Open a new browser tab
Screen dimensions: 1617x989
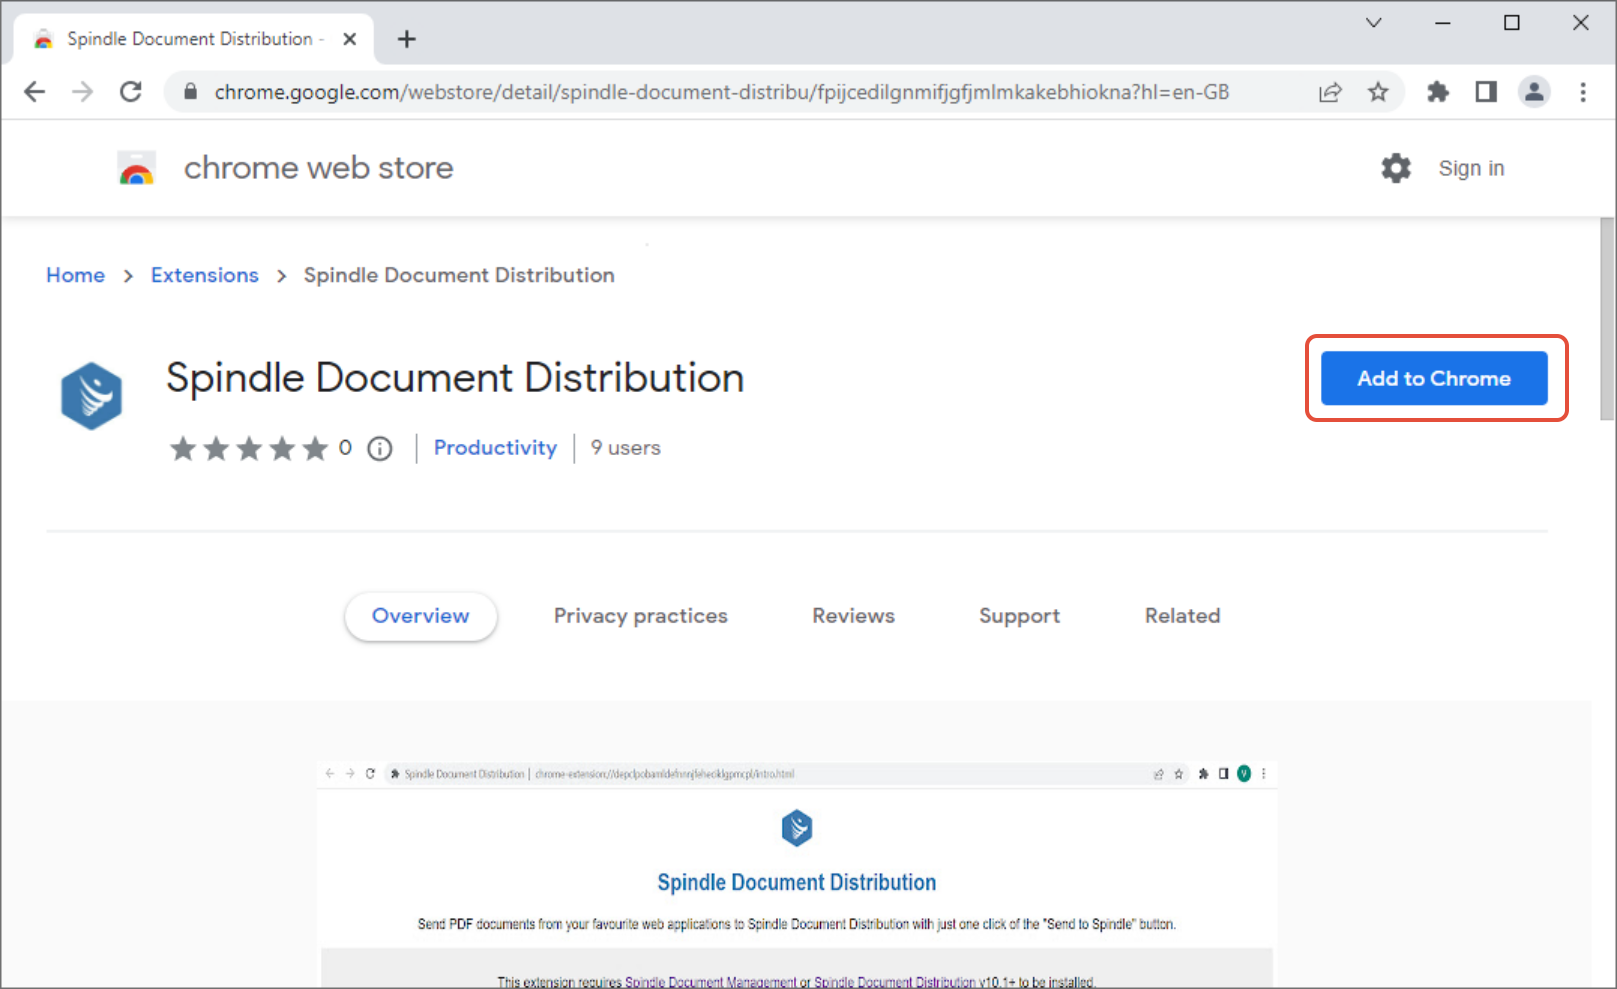[406, 39]
